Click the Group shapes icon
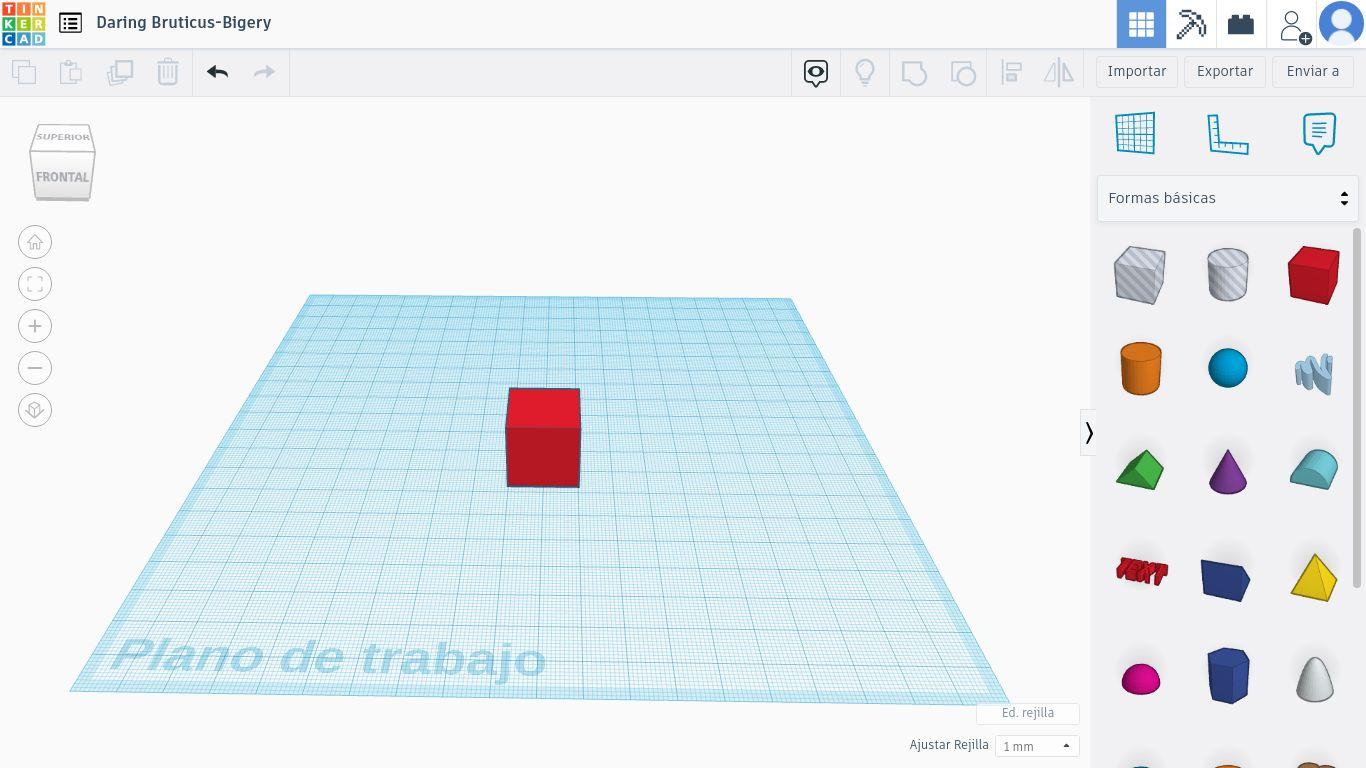The width and height of the screenshot is (1366, 768). tap(914, 72)
